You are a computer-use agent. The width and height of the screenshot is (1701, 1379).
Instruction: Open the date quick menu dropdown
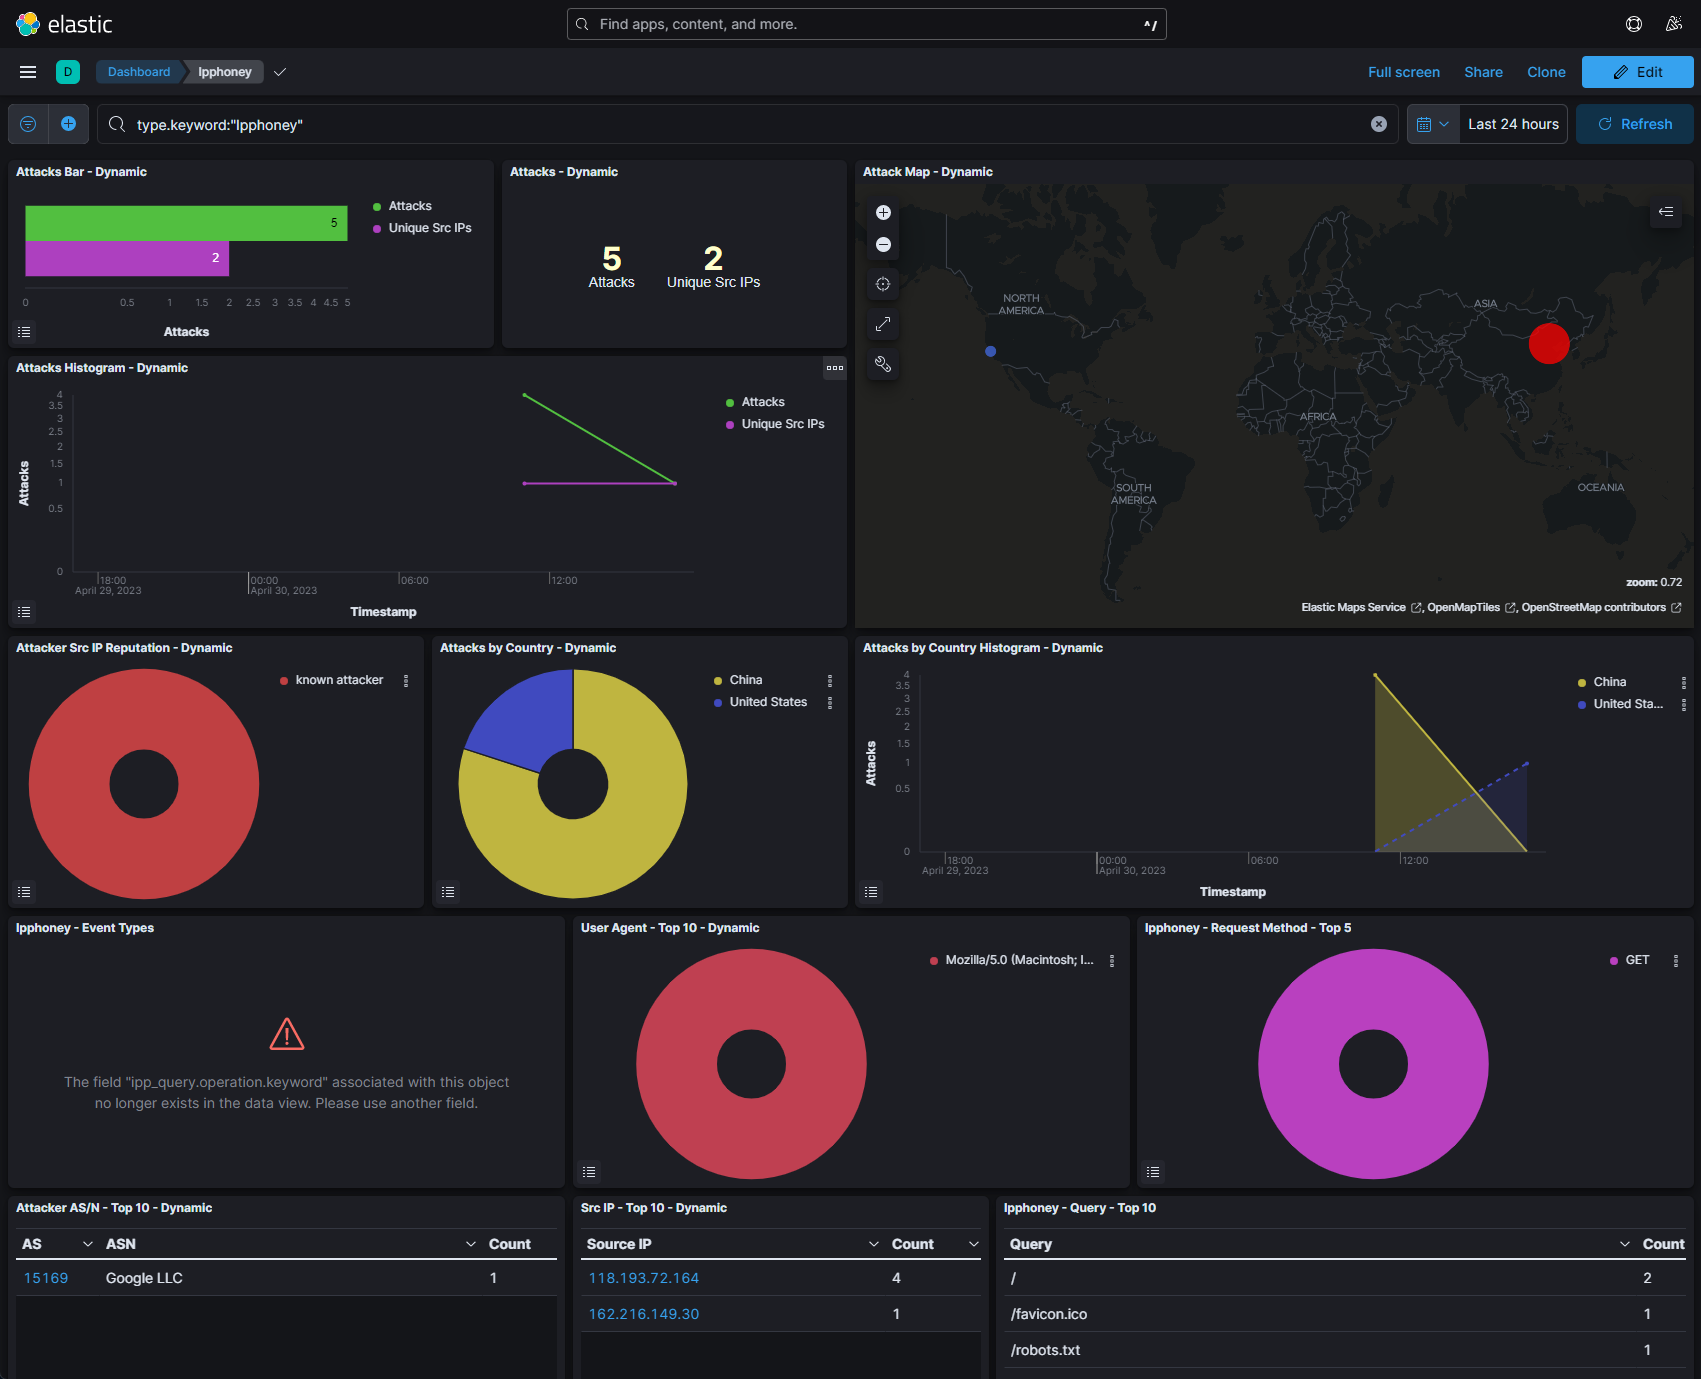point(1432,124)
